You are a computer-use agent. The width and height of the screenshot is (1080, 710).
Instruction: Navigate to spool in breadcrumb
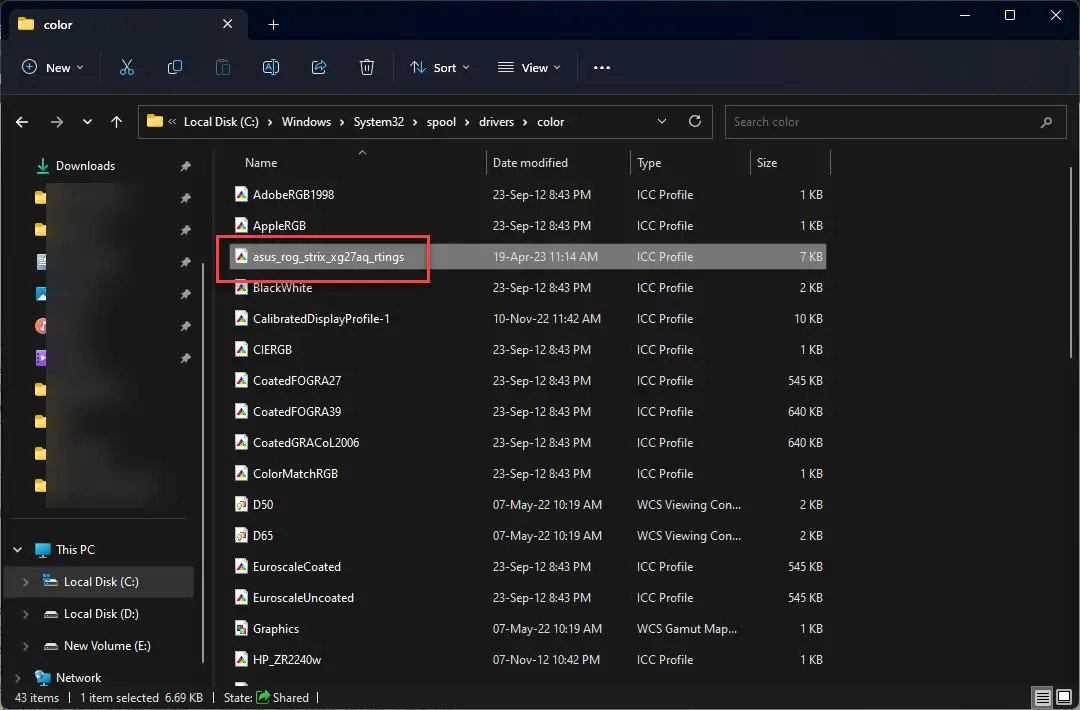coord(441,122)
